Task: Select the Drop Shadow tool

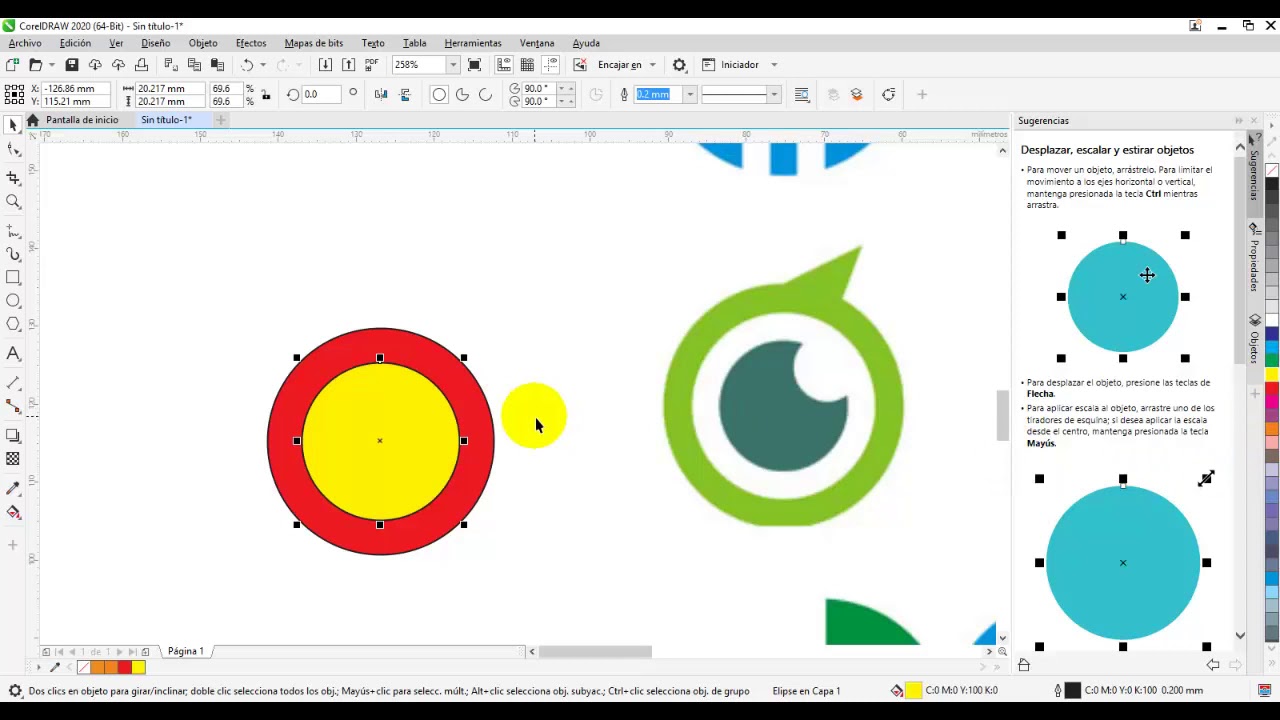Action: pos(13,436)
